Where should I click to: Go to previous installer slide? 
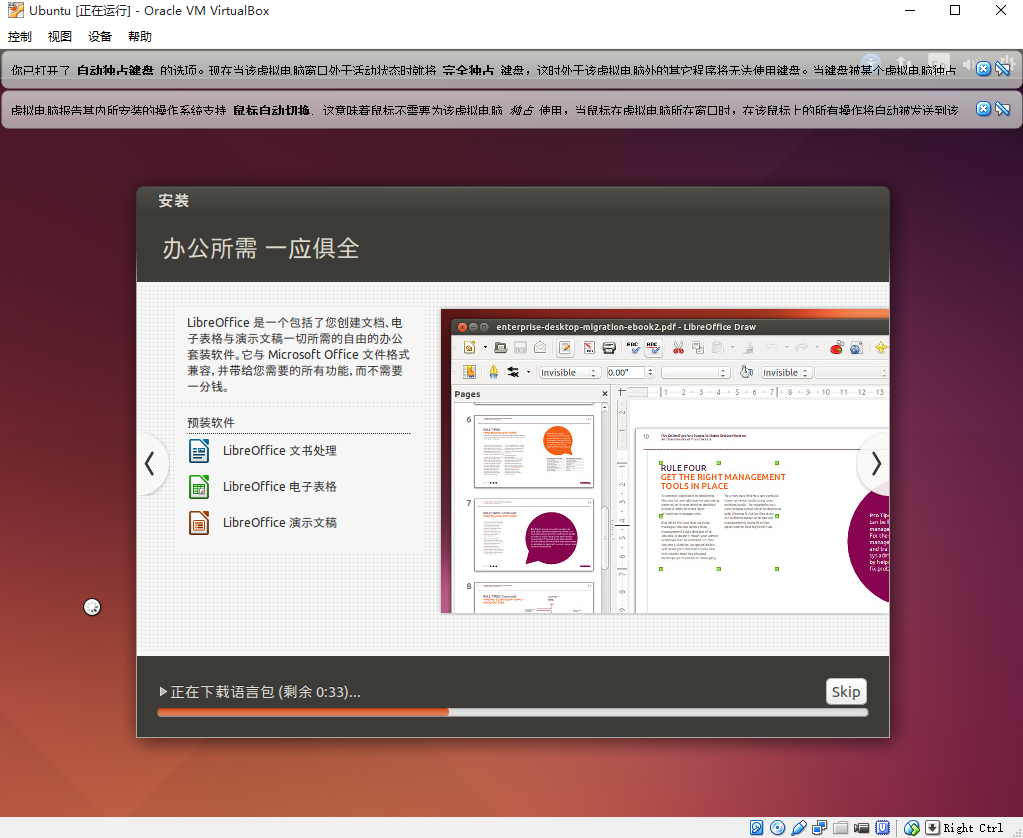click(150, 464)
